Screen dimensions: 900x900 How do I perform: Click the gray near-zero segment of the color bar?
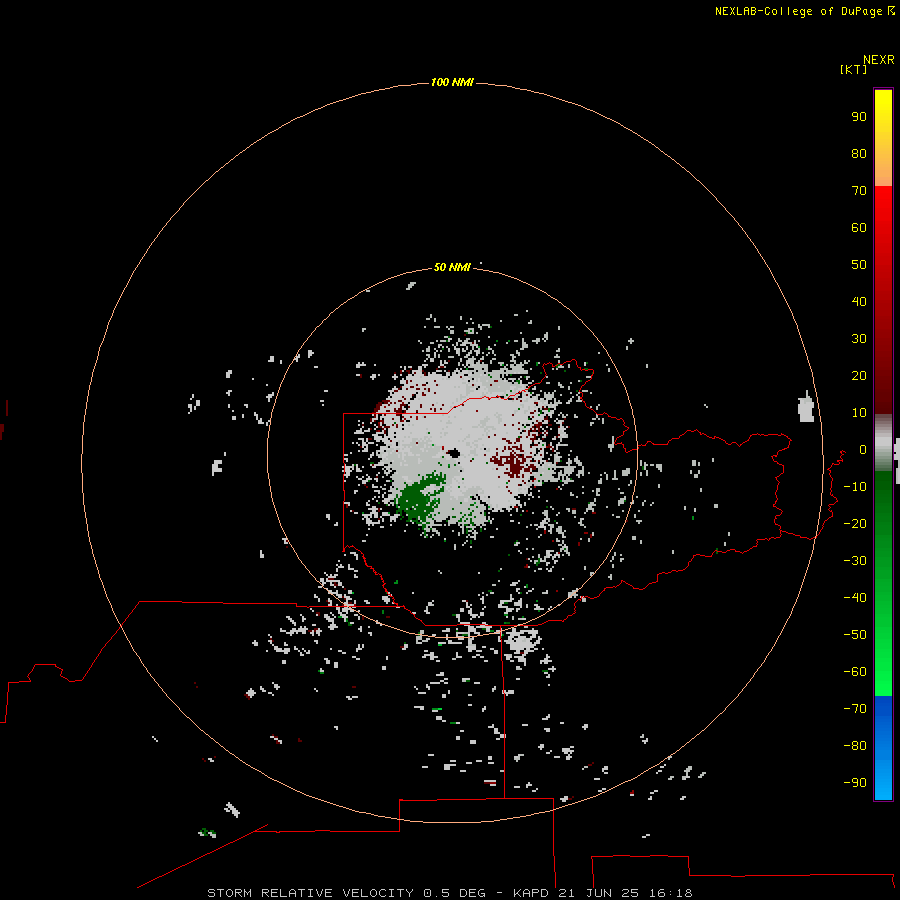coord(883,443)
